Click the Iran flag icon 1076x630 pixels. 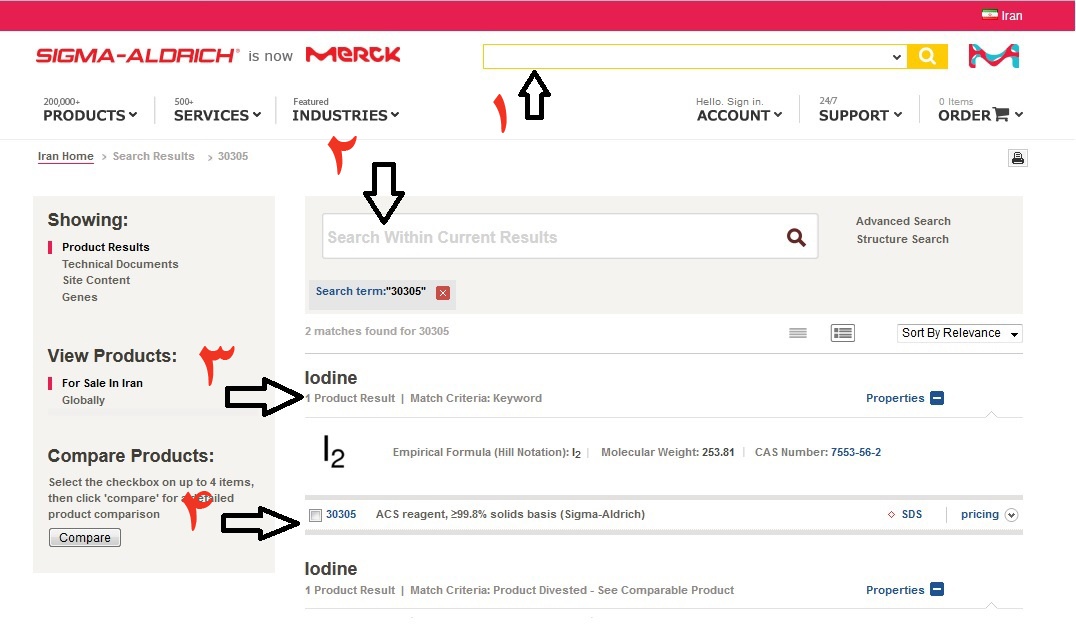tap(990, 15)
